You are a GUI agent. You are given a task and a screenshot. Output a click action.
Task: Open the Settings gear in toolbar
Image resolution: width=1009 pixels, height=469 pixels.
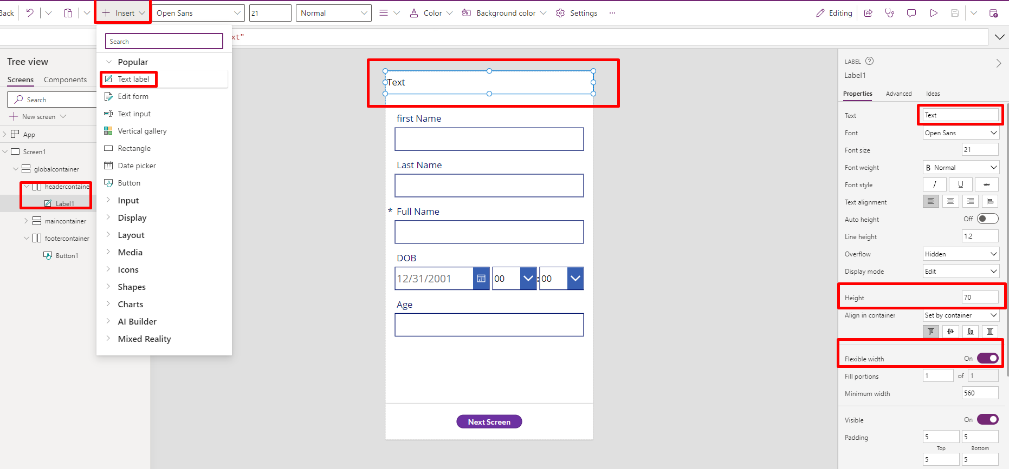coord(560,13)
